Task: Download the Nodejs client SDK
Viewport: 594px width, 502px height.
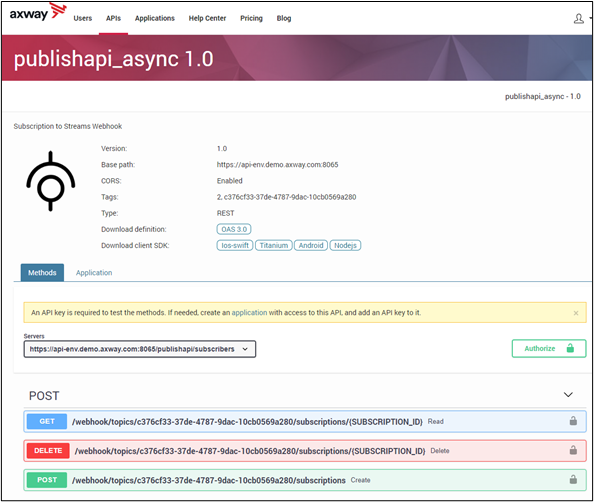Action: [345, 246]
